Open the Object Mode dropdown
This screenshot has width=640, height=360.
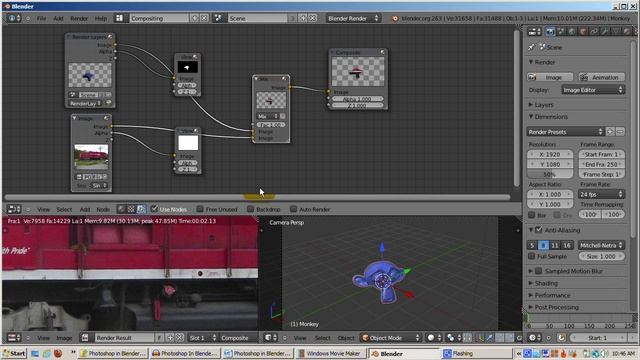point(391,338)
